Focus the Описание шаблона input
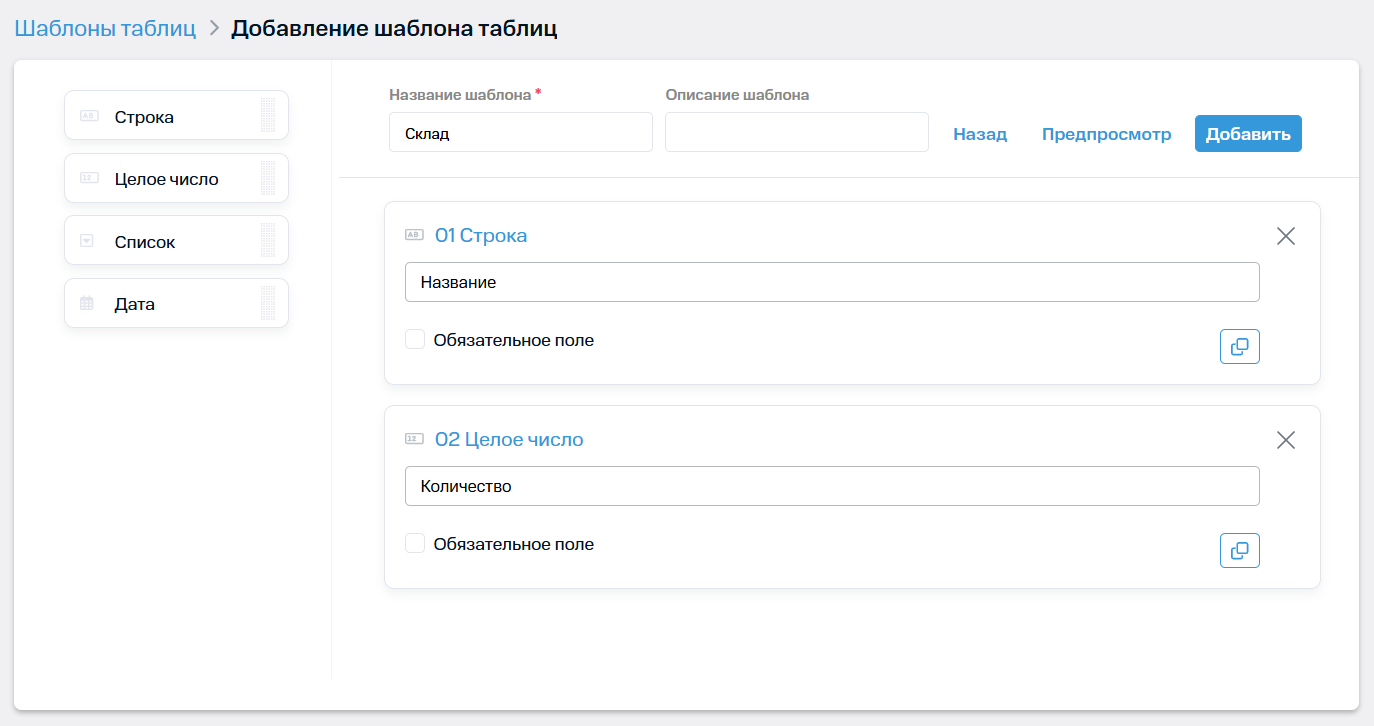The height and width of the screenshot is (726, 1374). [797, 132]
